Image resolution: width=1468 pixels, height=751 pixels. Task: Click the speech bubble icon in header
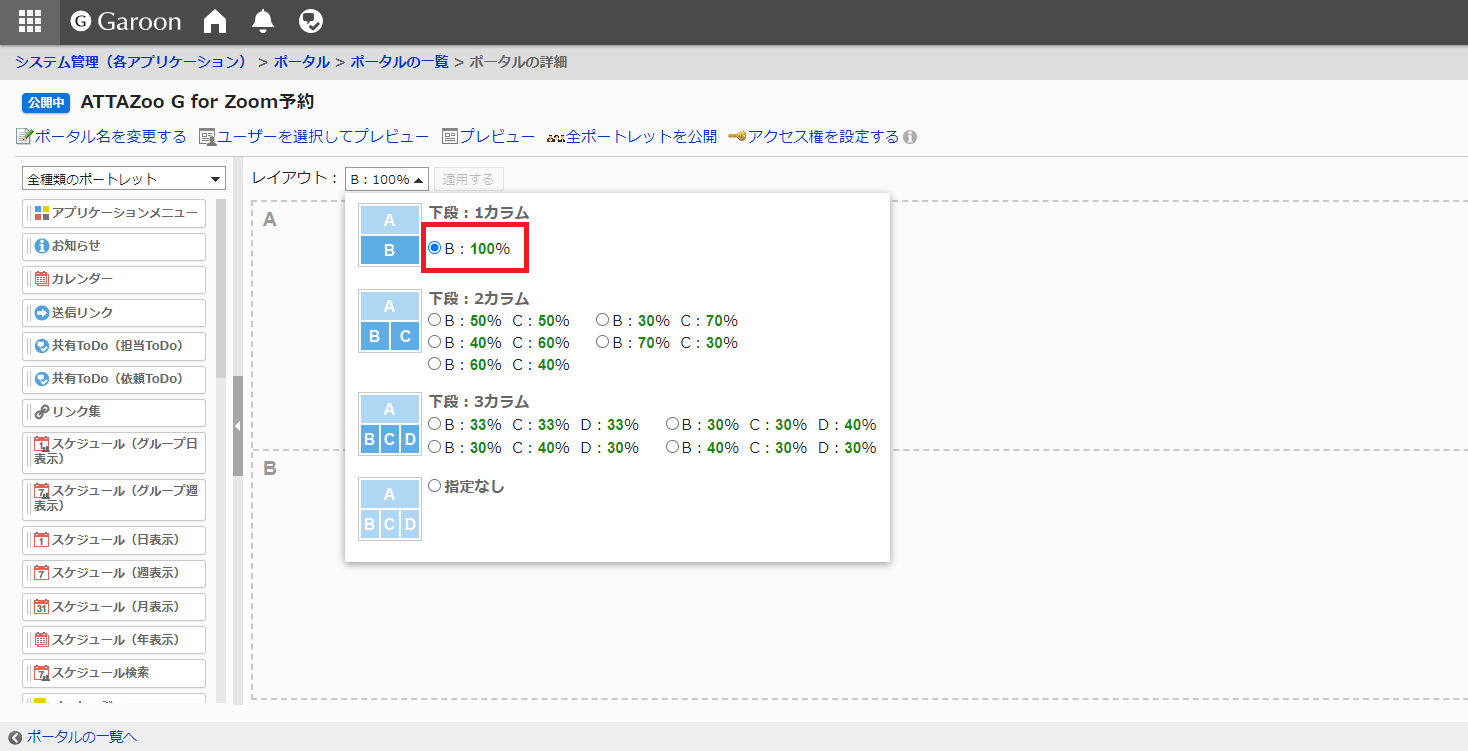click(311, 21)
